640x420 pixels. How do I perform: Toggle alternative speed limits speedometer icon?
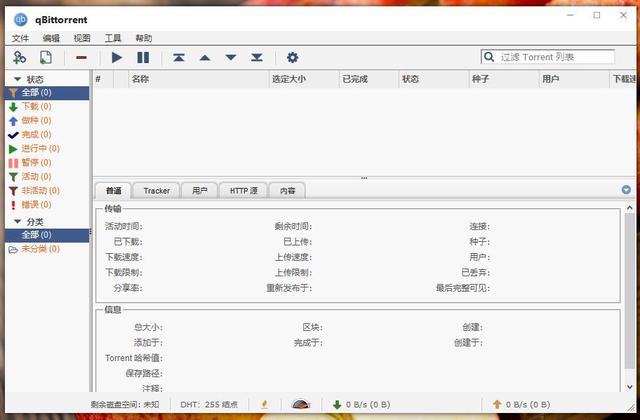point(300,404)
